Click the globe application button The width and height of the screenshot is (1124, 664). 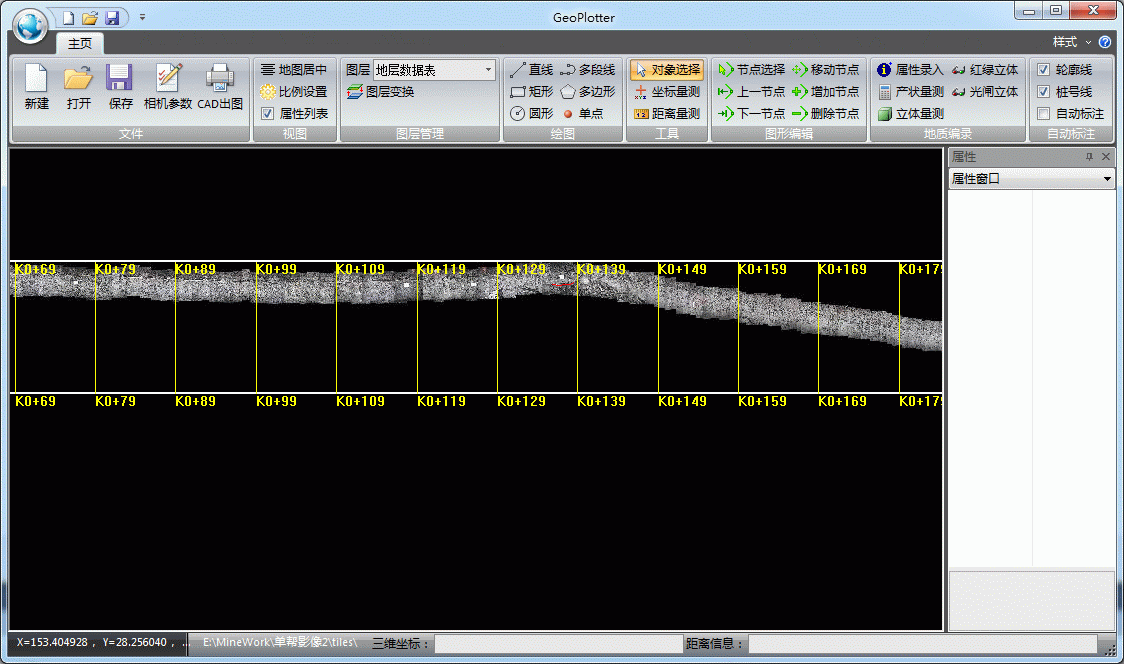click(30, 25)
